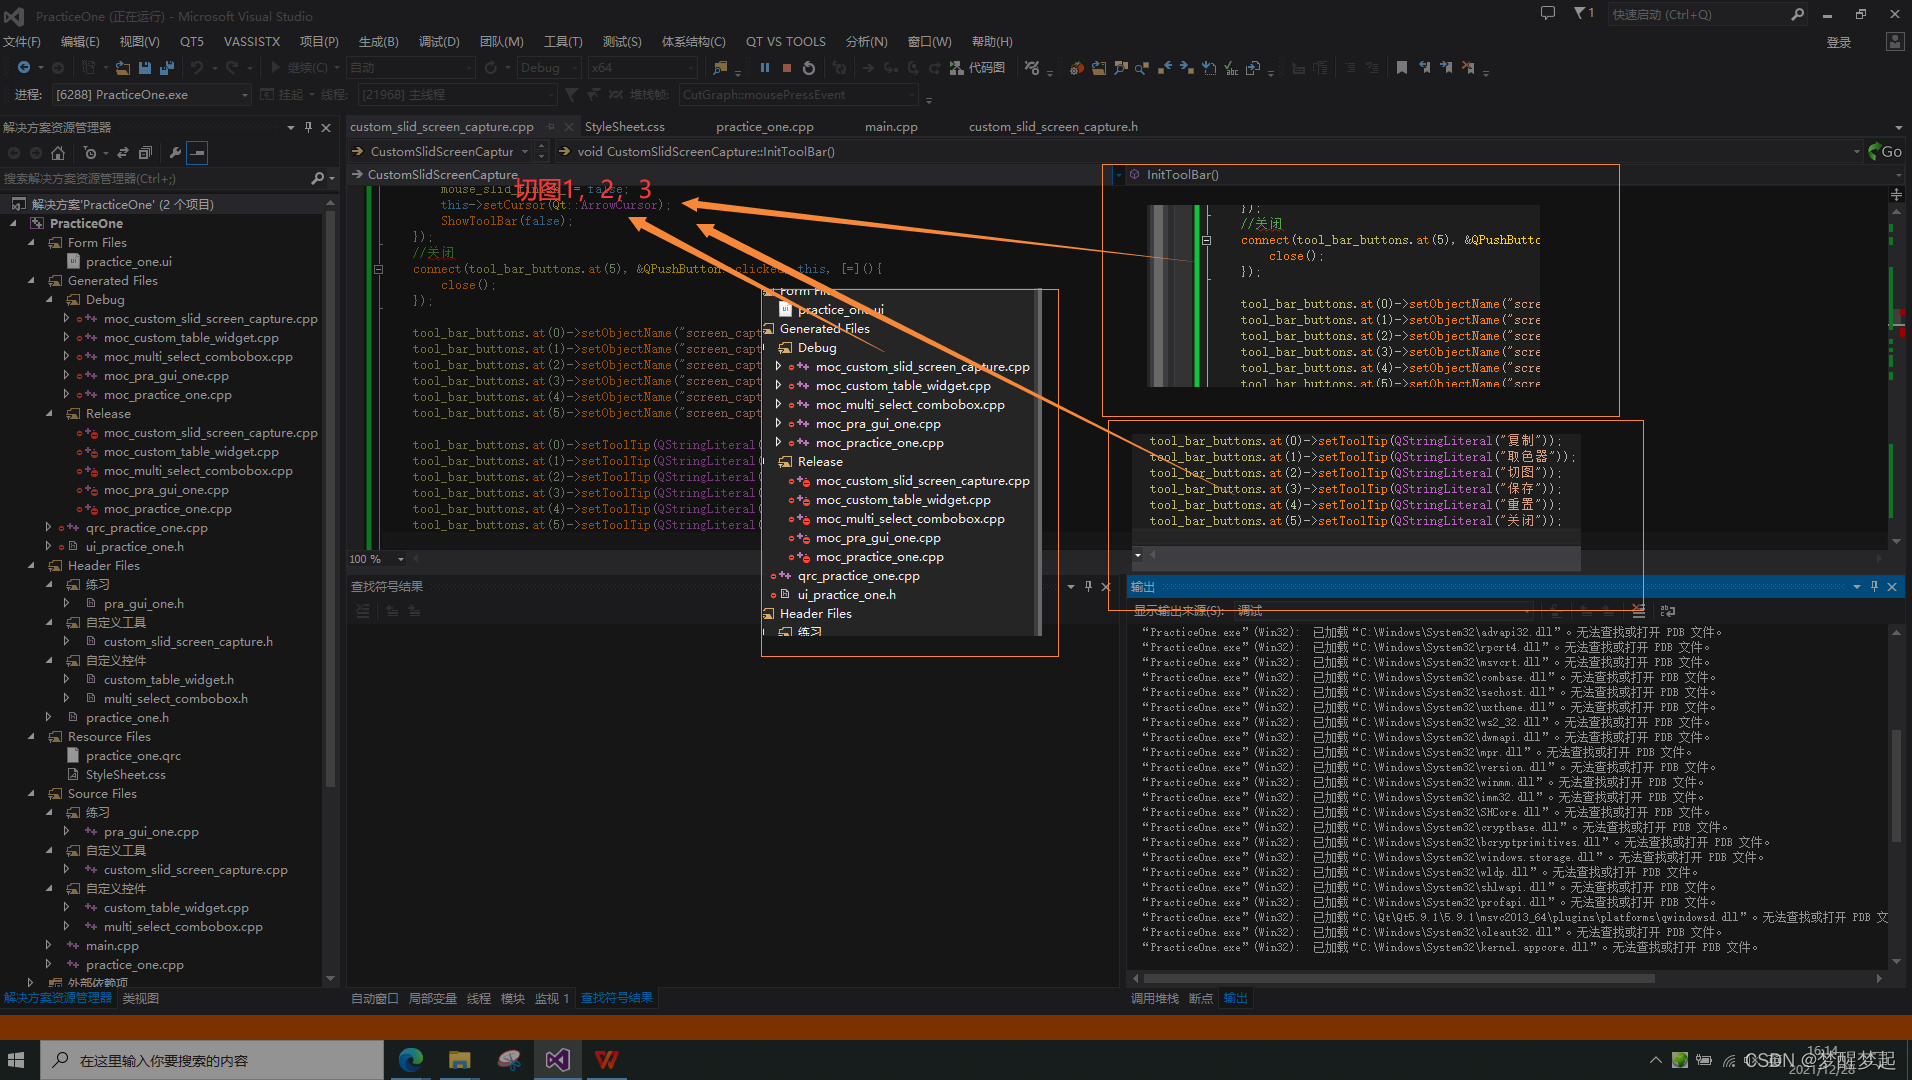Click the feedback icon in title bar
The height and width of the screenshot is (1080, 1912).
click(1548, 14)
